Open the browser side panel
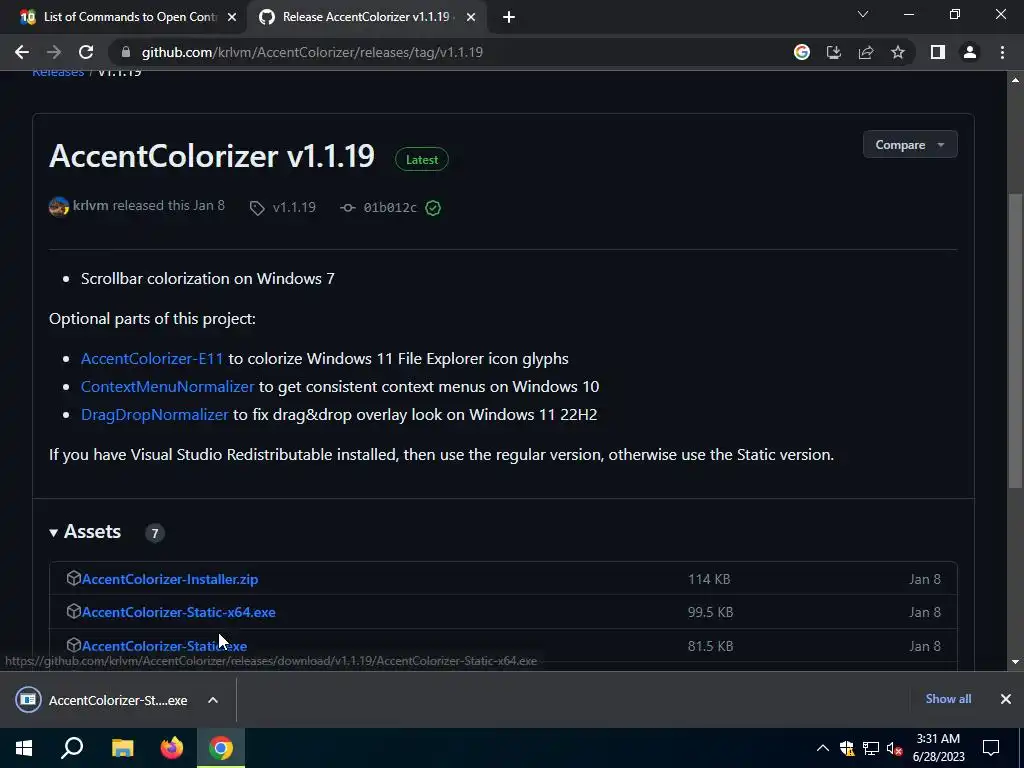1024x768 pixels. [938, 52]
